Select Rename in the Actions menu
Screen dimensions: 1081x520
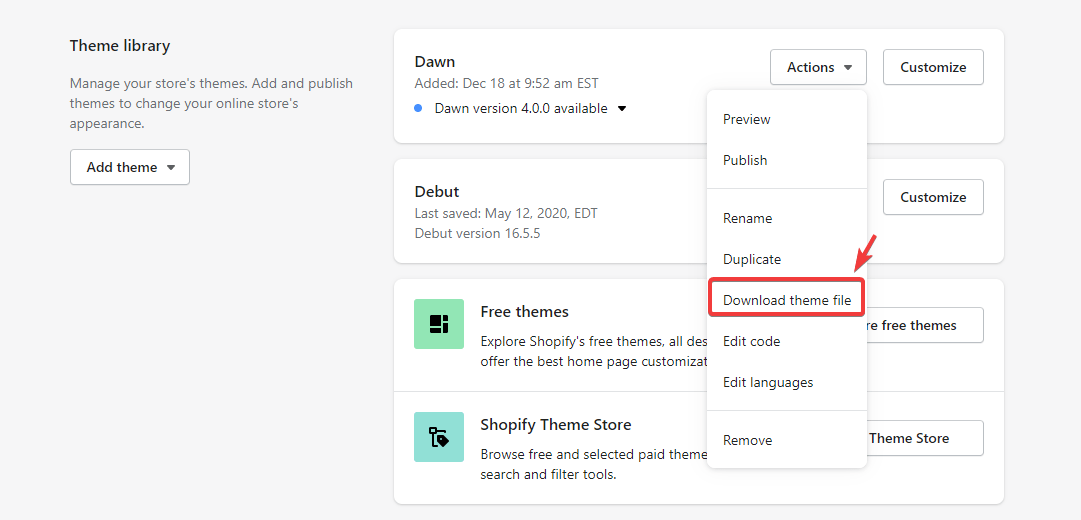[747, 218]
